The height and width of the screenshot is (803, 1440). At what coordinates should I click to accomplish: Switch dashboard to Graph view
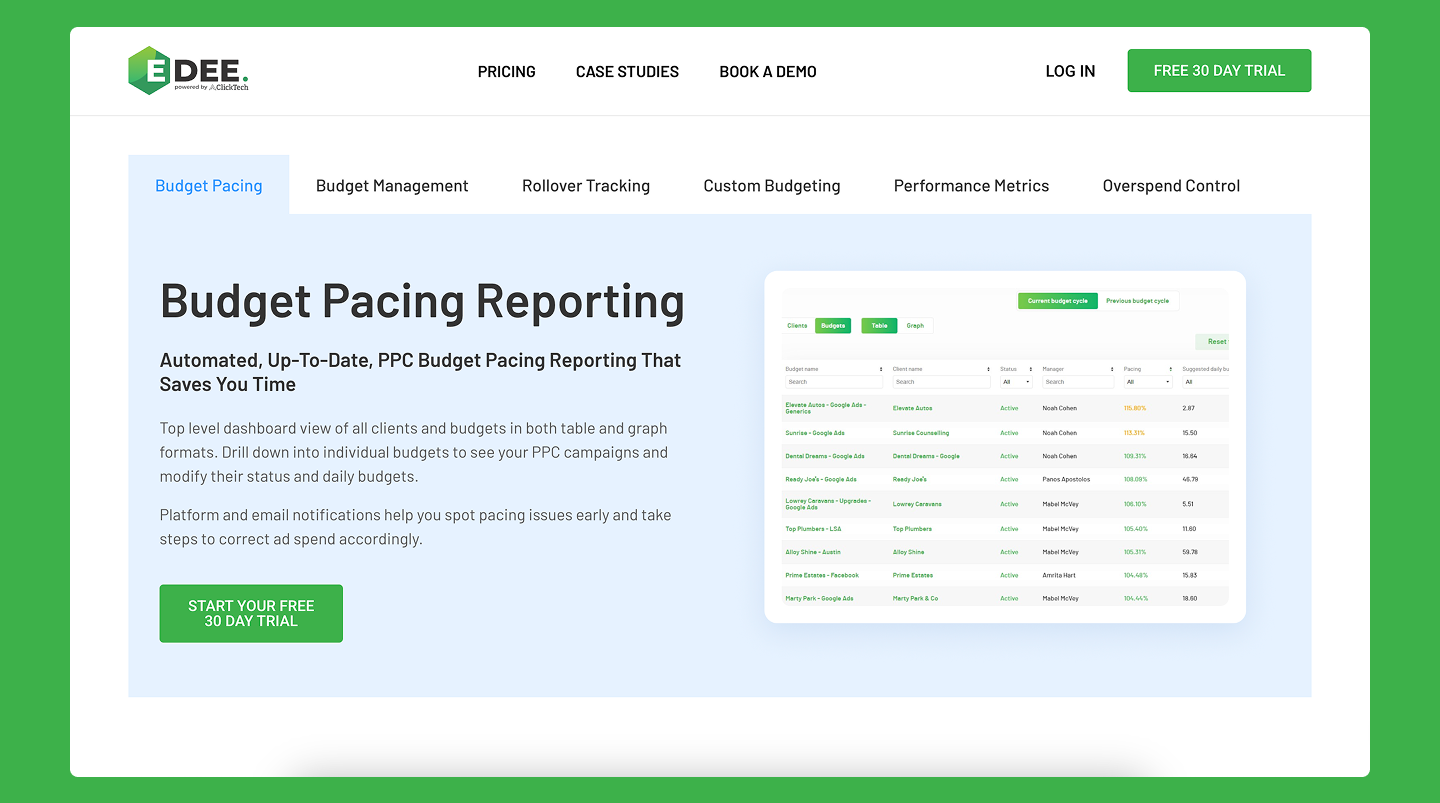[915, 325]
